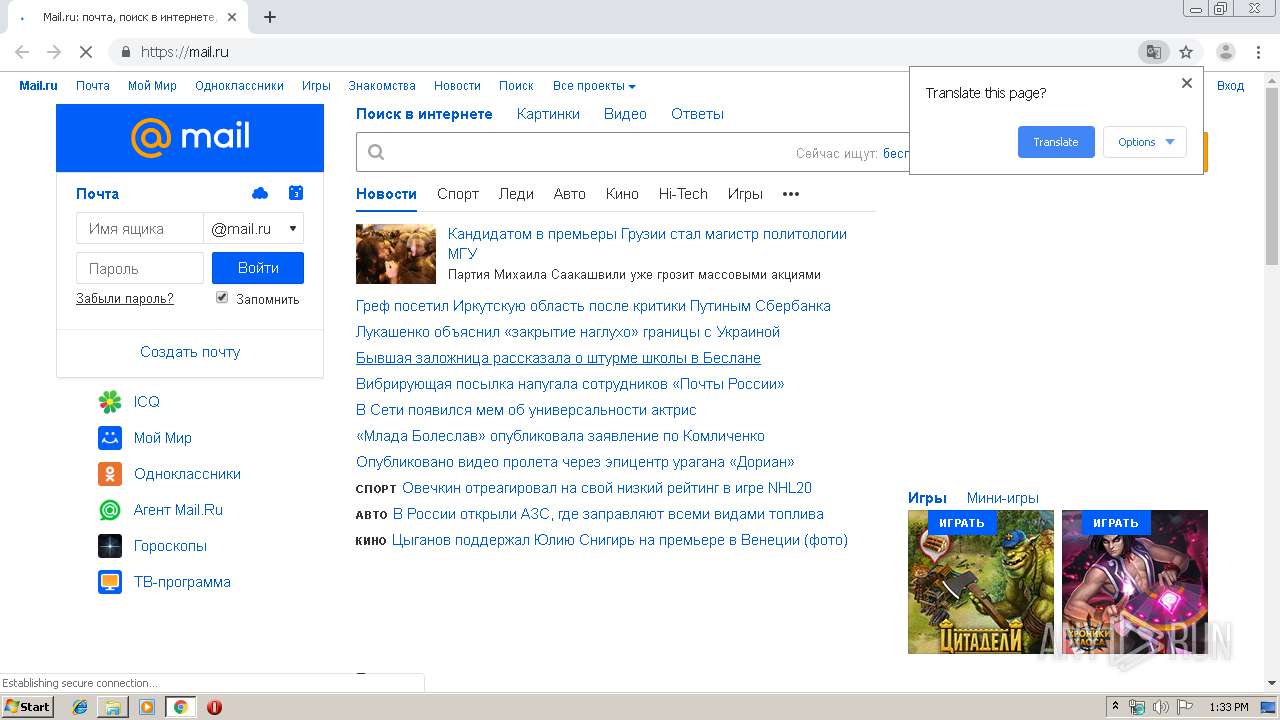Click the Вход link at top right
1280x720 pixels.
tap(1230, 86)
